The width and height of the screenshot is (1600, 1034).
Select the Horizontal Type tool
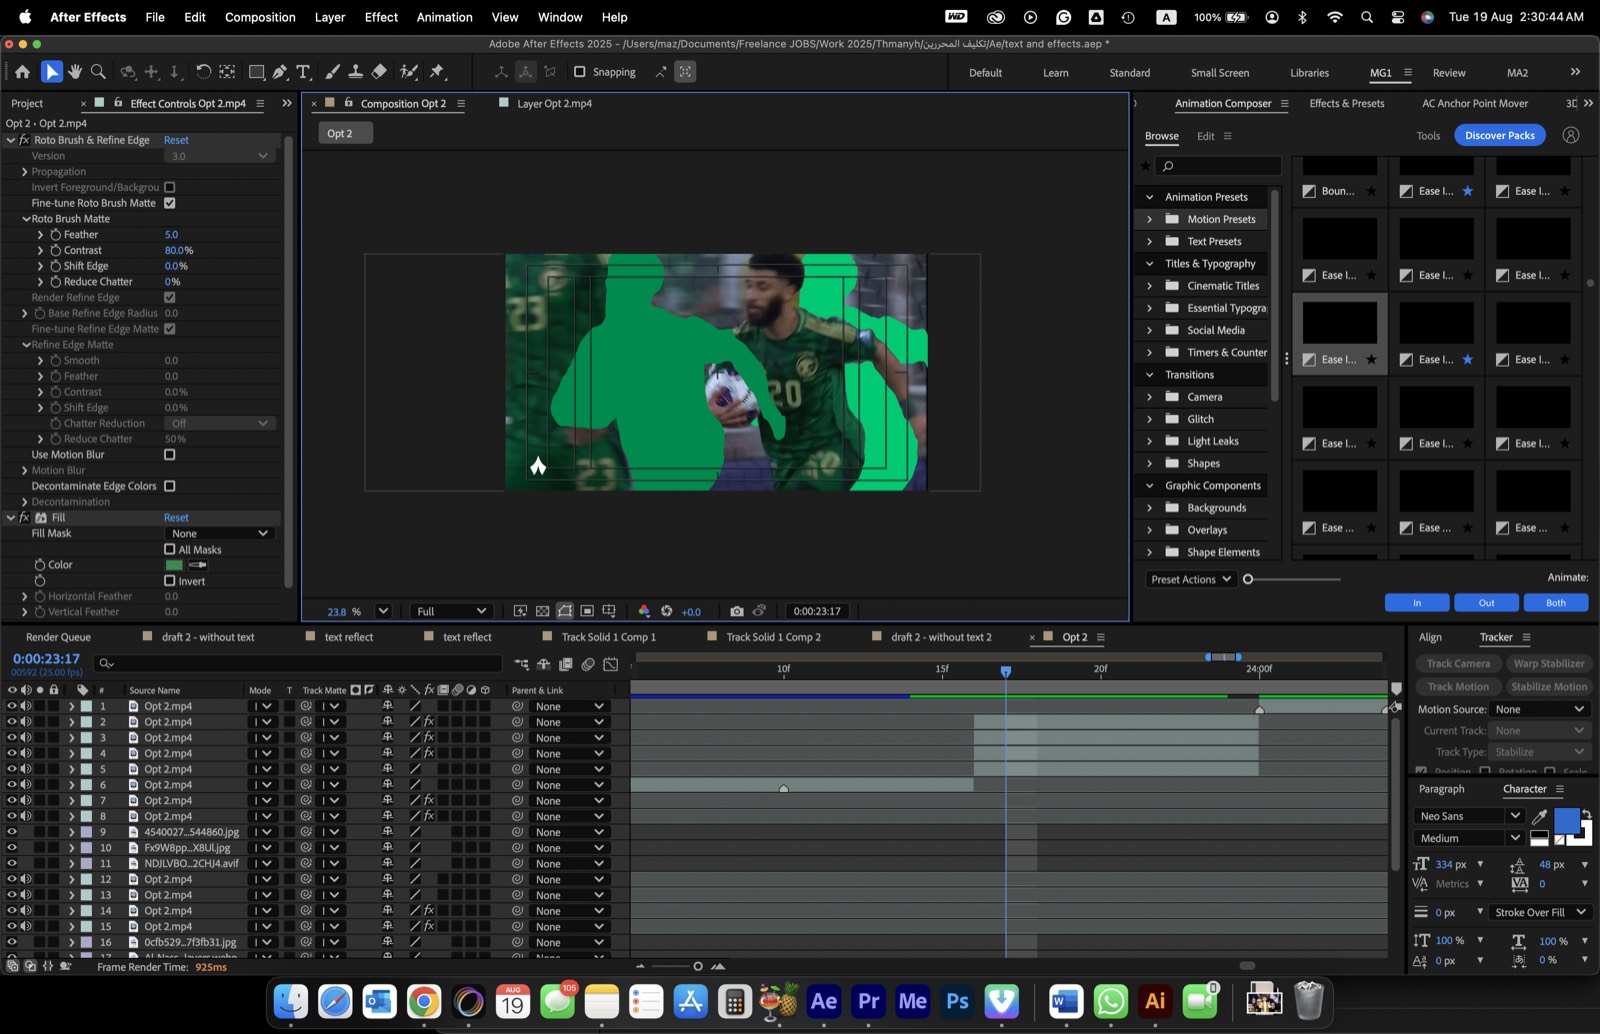coord(303,72)
